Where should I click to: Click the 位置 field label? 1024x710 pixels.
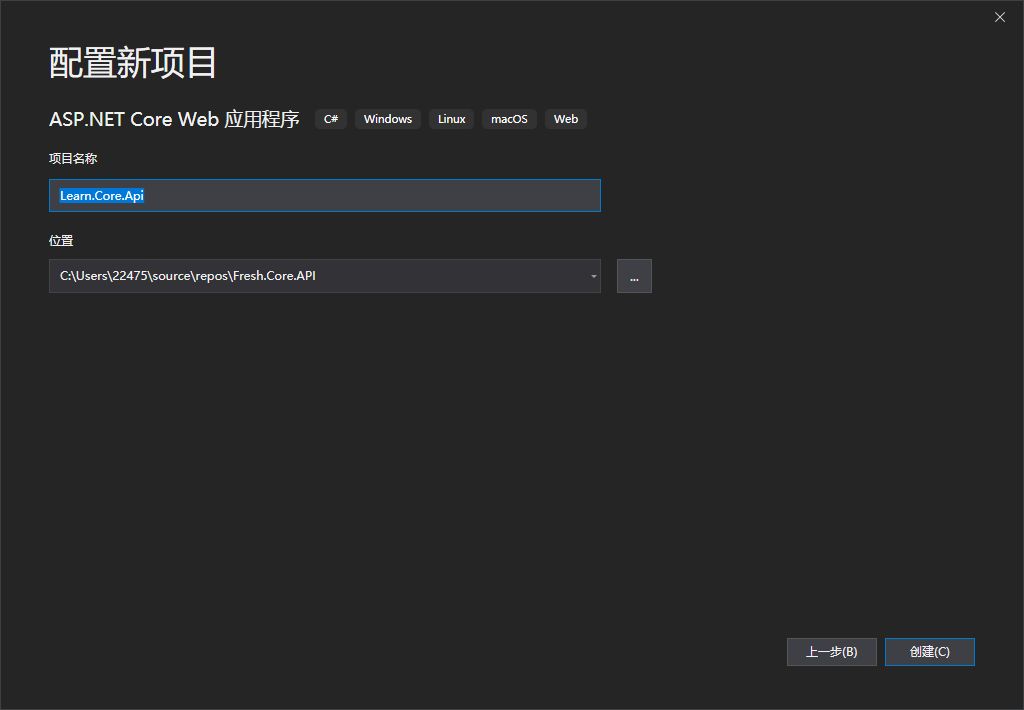click(60, 240)
